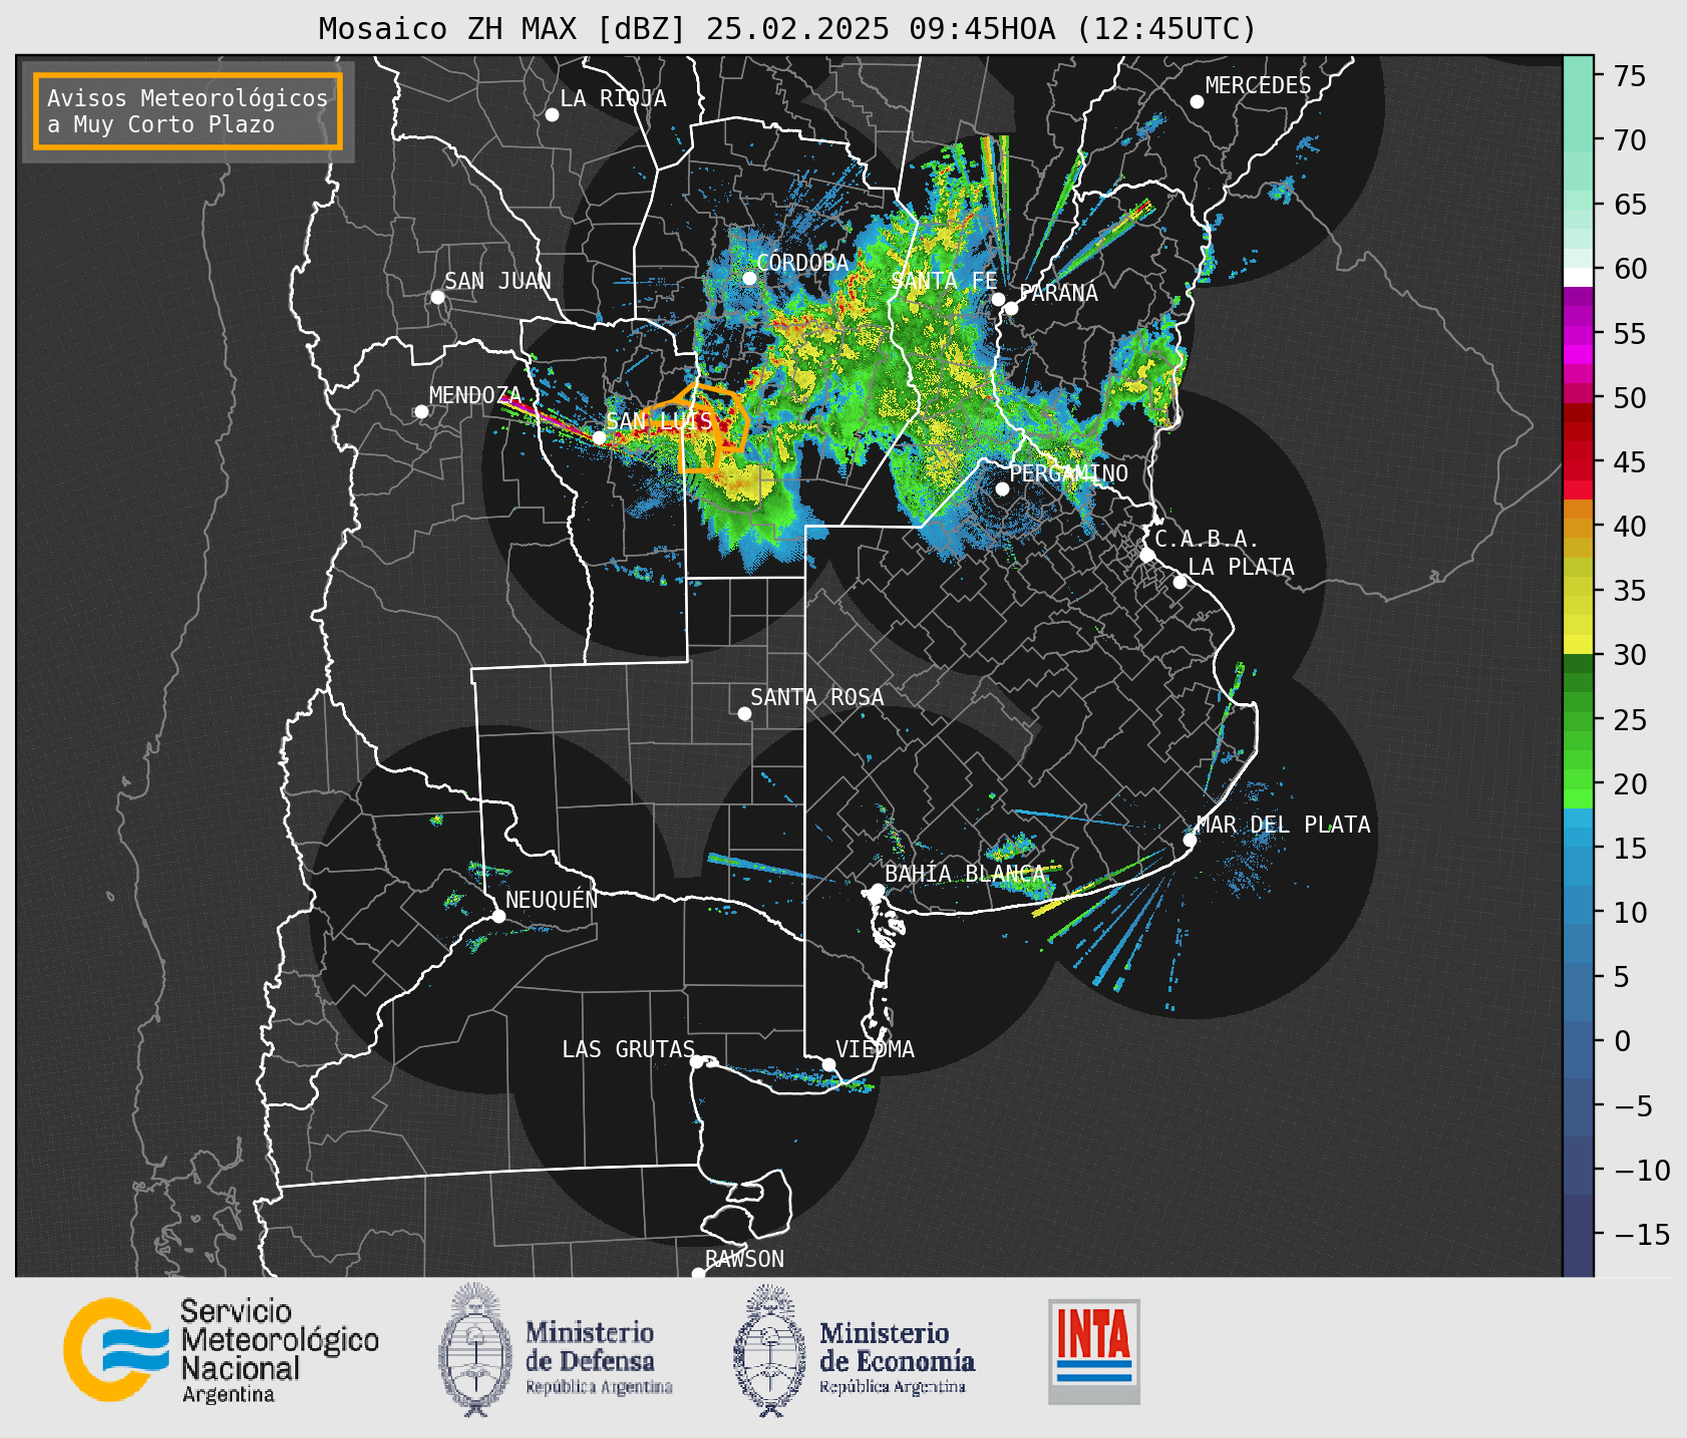
Task: Click the BAHÍA BLANCA city marker dot
Action: [877, 890]
